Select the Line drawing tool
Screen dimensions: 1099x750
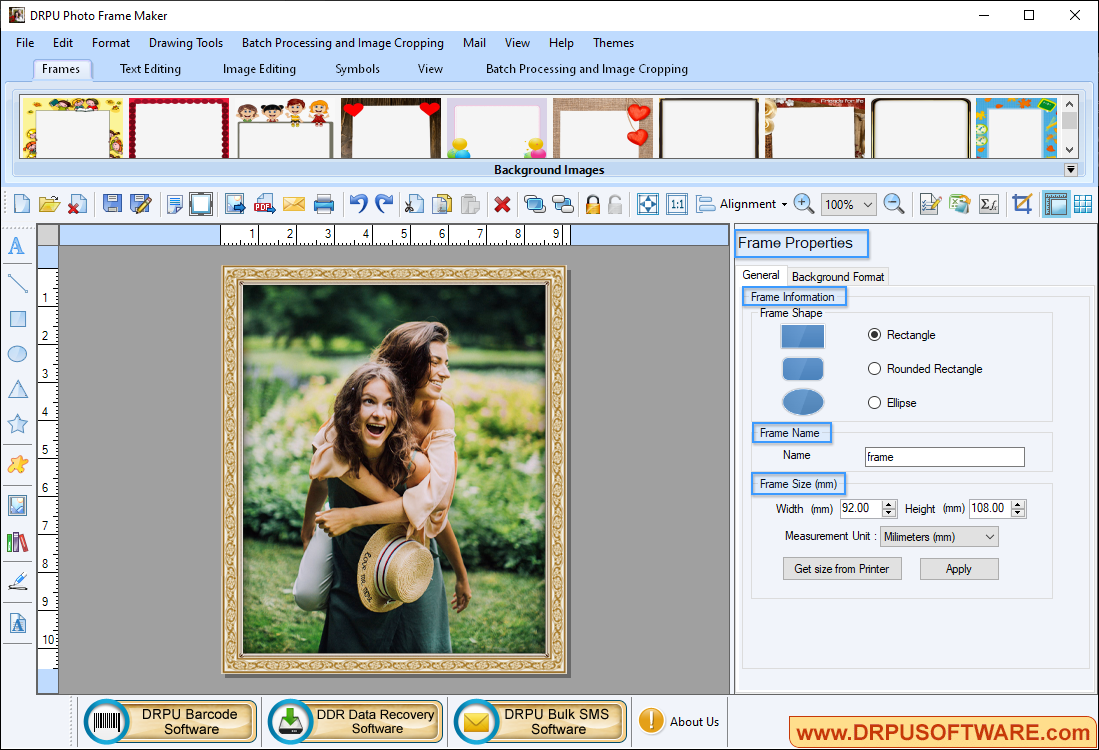pos(17,283)
